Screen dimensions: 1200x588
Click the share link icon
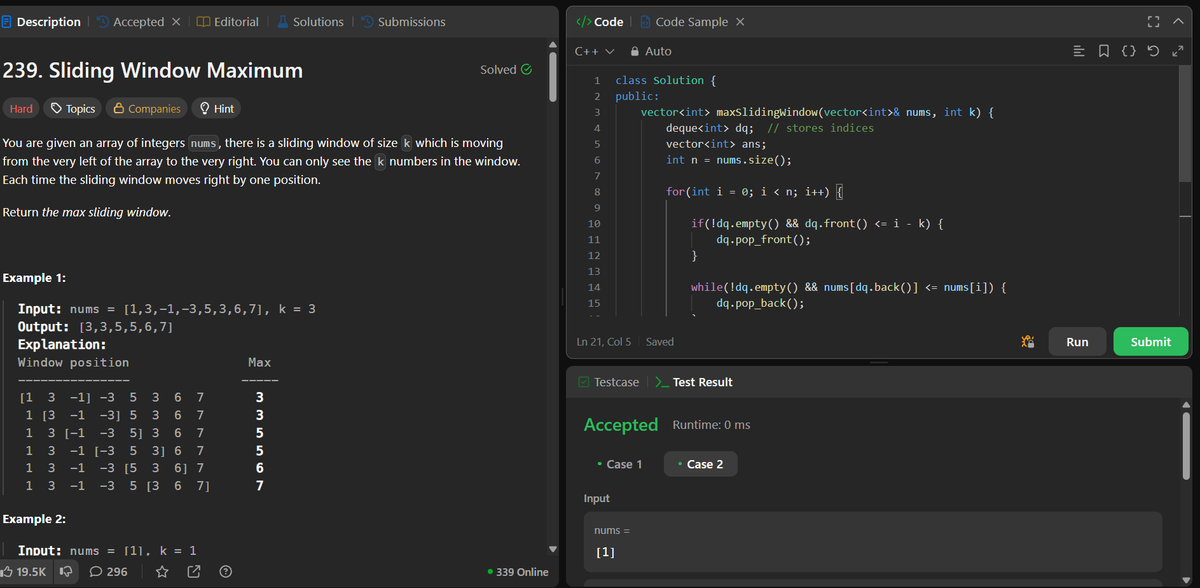(196, 572)
